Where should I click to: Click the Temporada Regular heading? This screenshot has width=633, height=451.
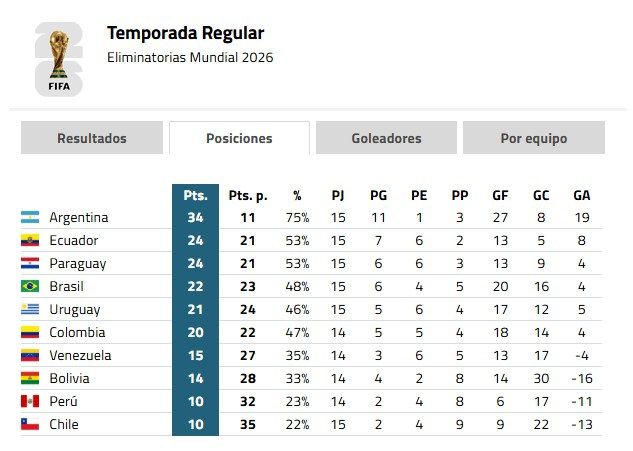[185, 33]
